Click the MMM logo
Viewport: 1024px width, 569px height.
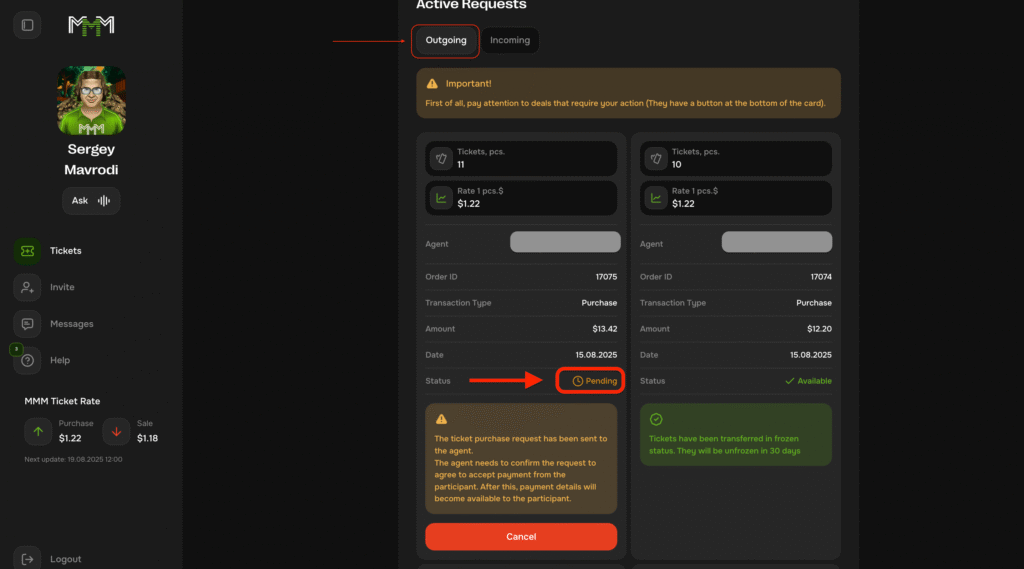[91, 25]
